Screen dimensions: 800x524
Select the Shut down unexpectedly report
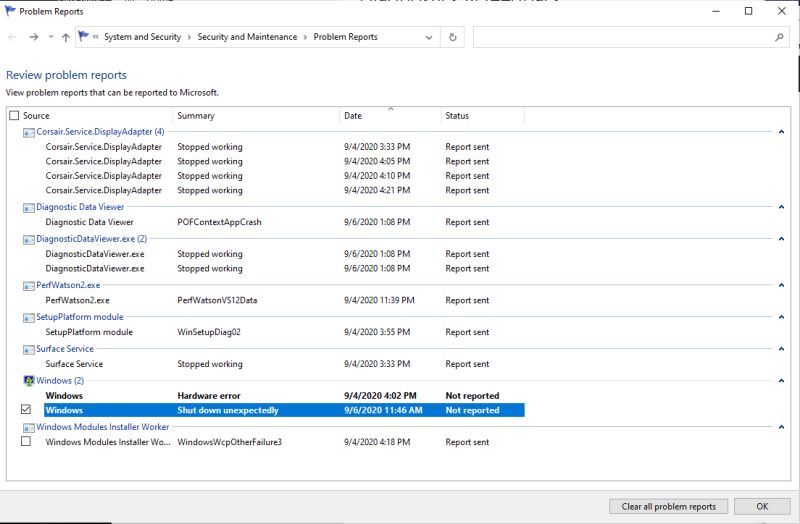[284, 410]
